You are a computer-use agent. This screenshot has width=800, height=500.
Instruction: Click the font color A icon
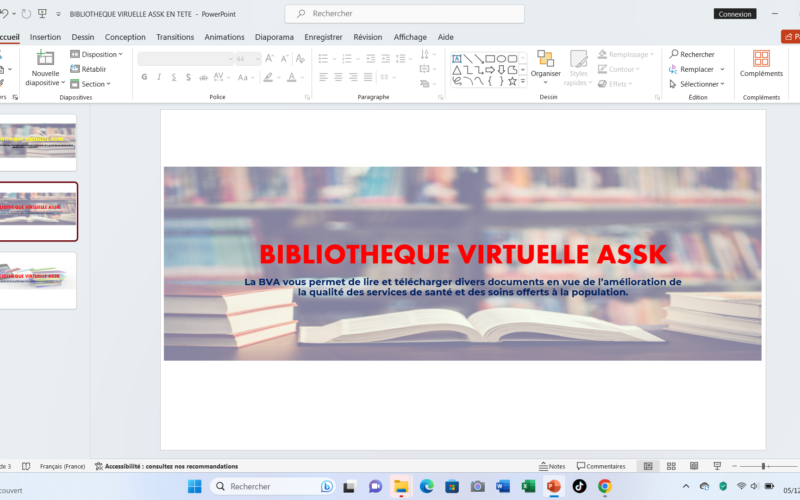click(x=291, y=77)
